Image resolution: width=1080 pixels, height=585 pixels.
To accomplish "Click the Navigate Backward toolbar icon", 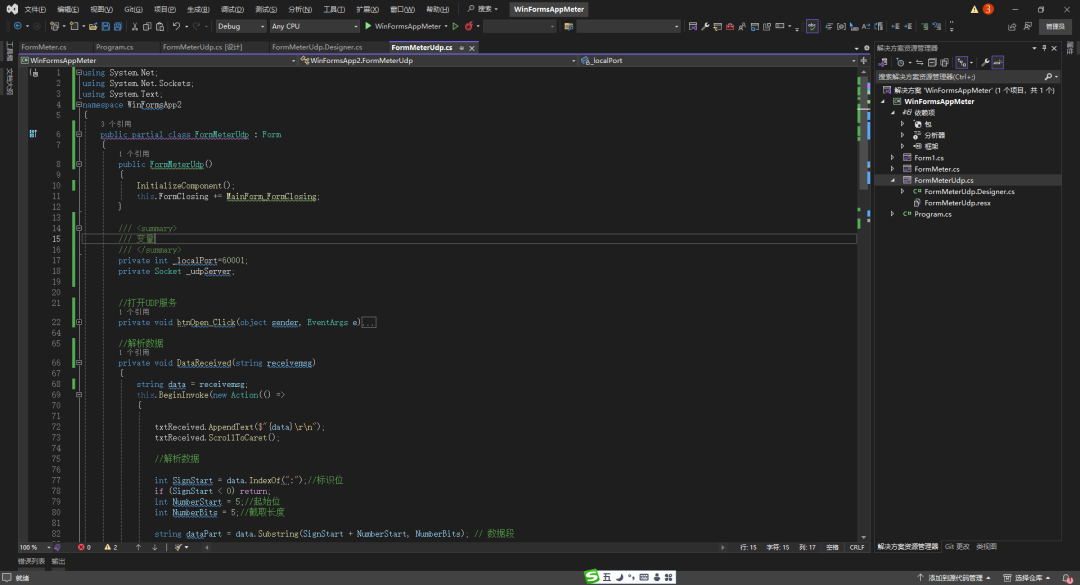I will [x=17, y=26].
